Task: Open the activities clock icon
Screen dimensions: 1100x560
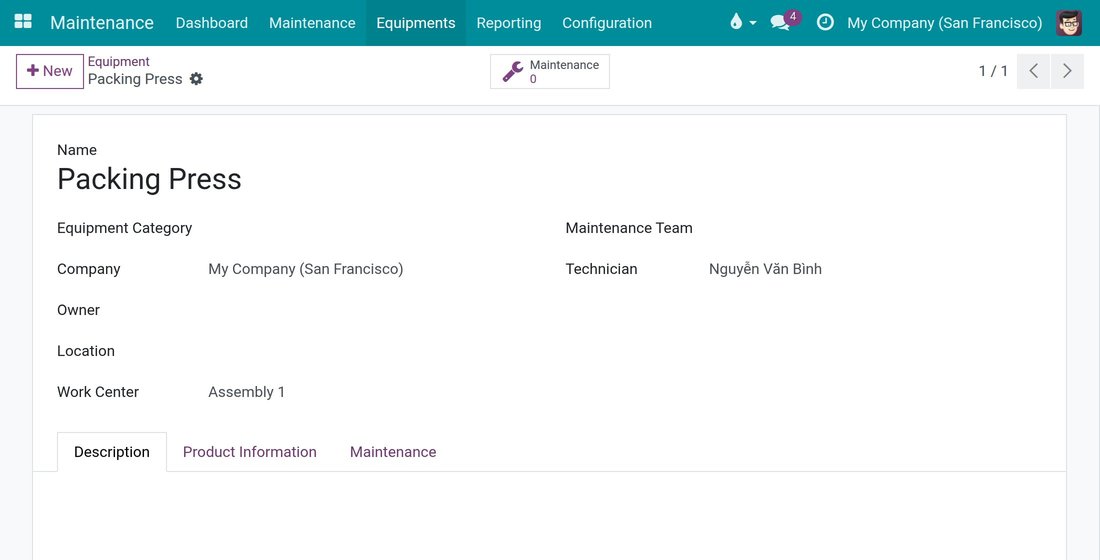Action: [826, 22]
